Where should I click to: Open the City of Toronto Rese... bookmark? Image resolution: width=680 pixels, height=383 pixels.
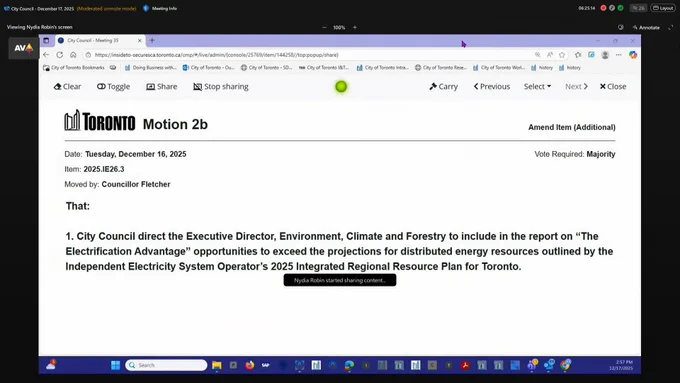441,68
